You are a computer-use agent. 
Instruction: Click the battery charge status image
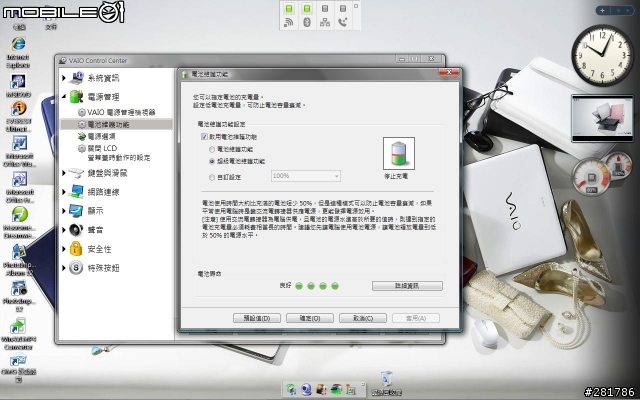[399, 153]
